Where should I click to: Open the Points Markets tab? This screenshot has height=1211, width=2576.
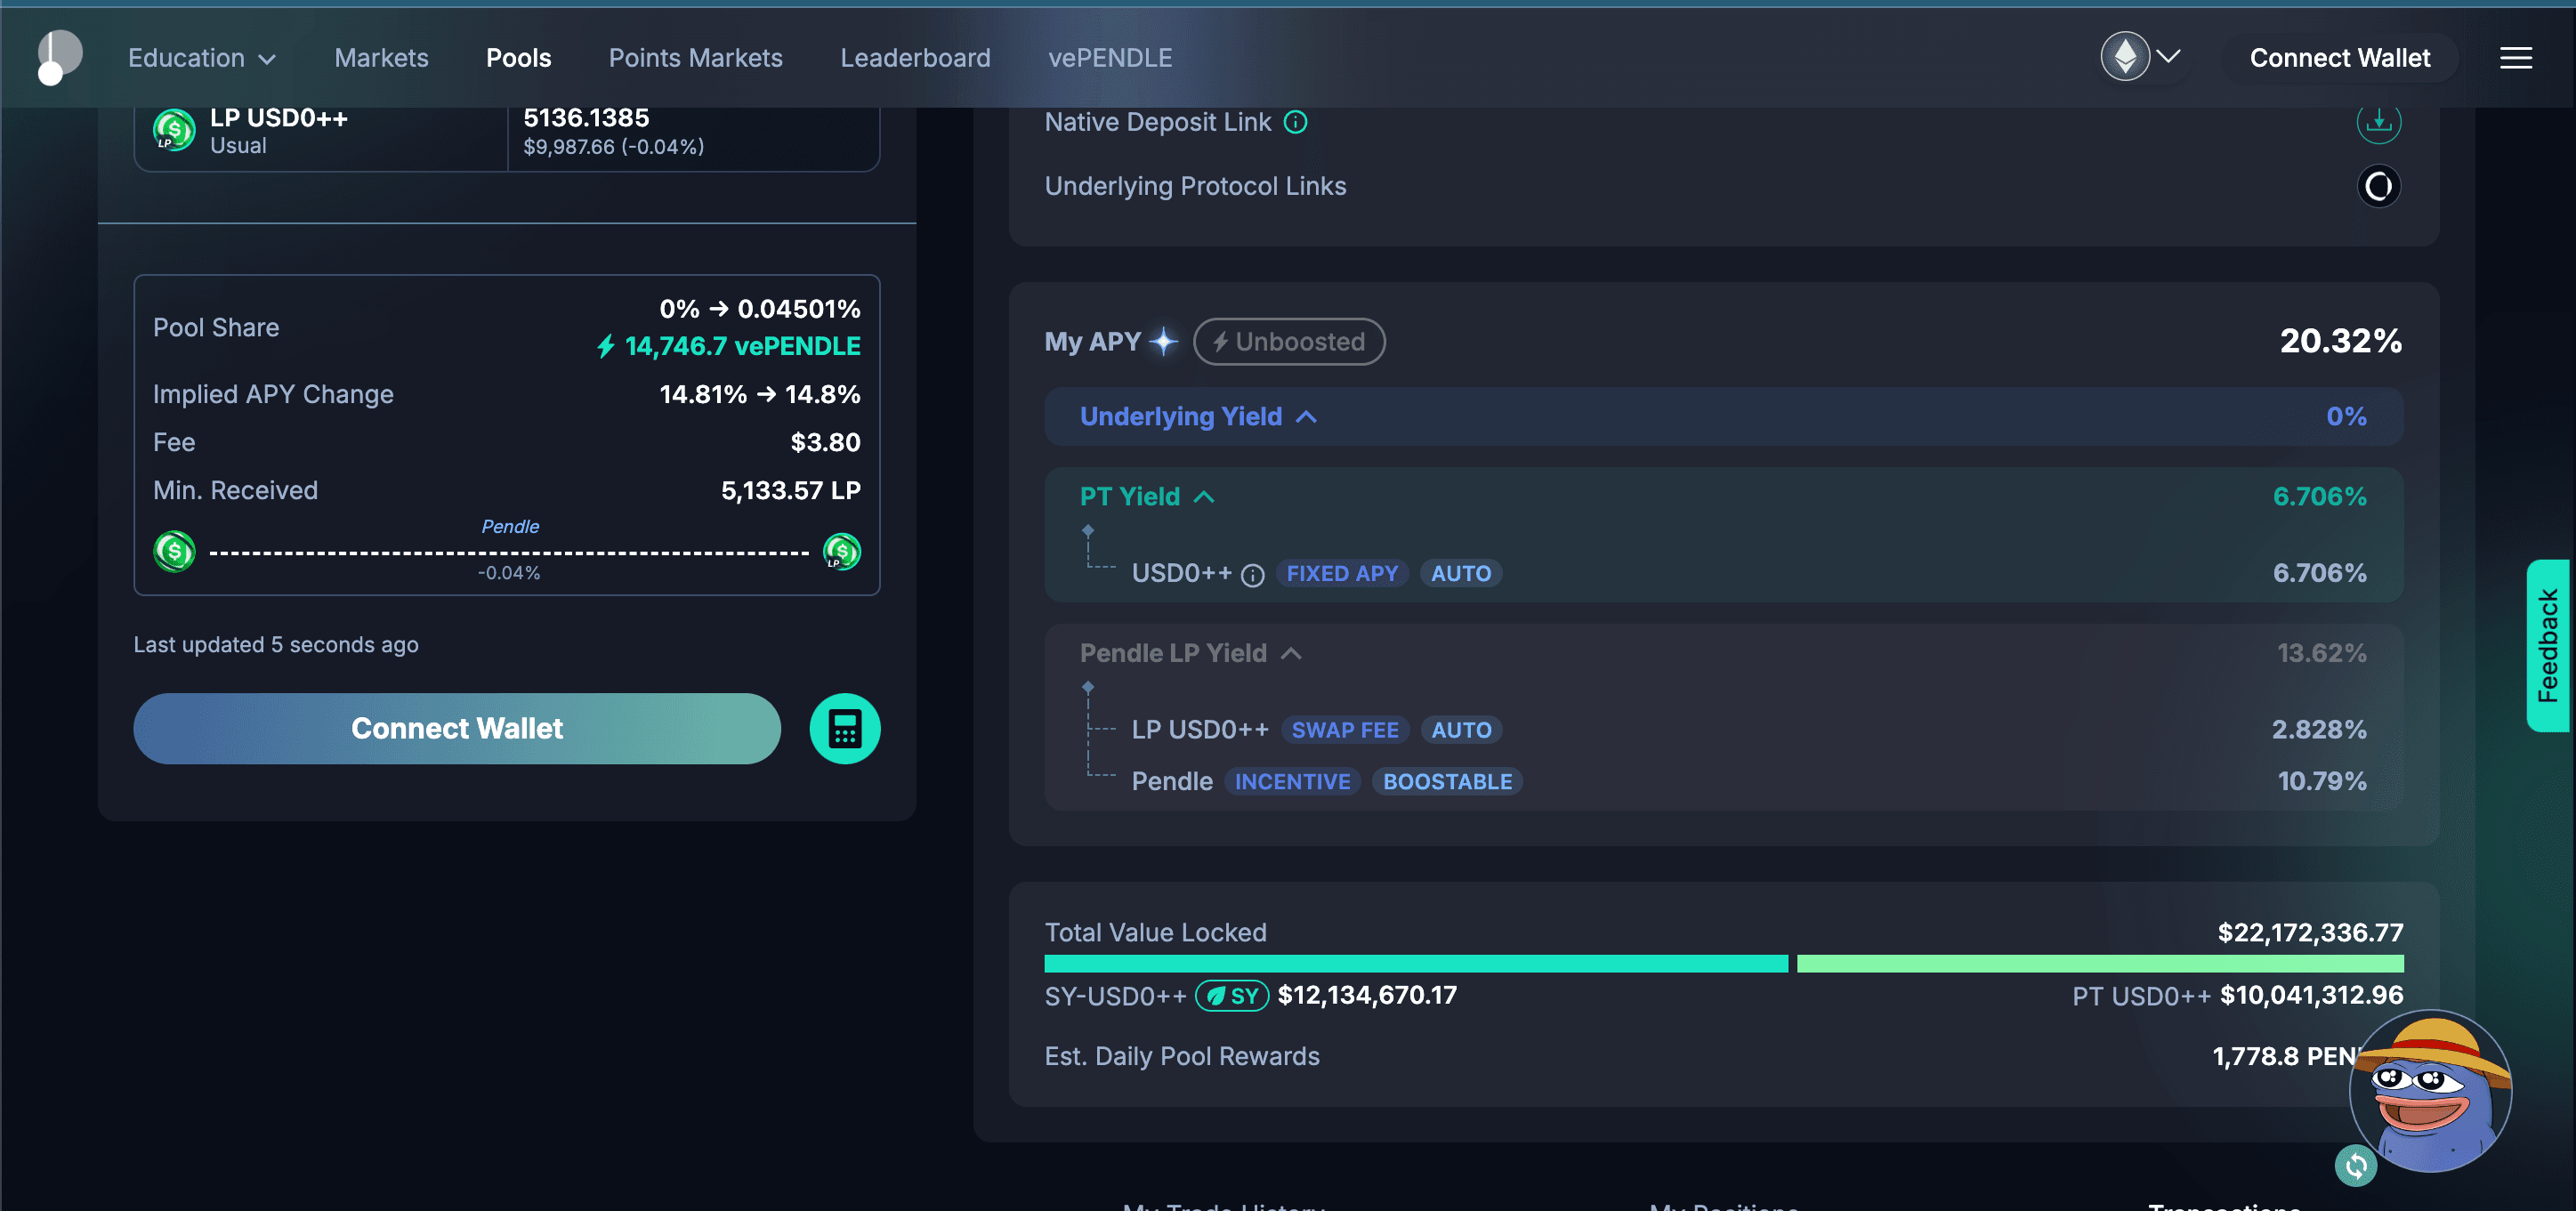pos(695,58)
